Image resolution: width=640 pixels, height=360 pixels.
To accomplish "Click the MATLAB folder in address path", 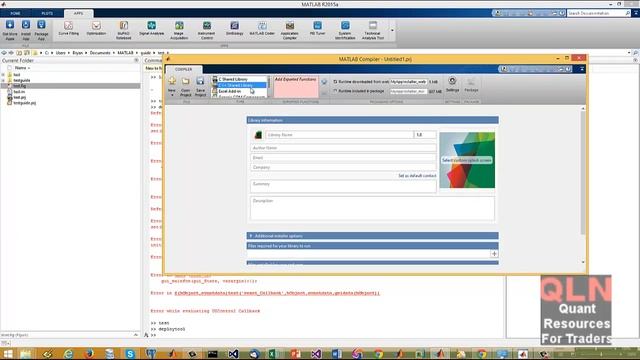I will [x=125, y=53].
